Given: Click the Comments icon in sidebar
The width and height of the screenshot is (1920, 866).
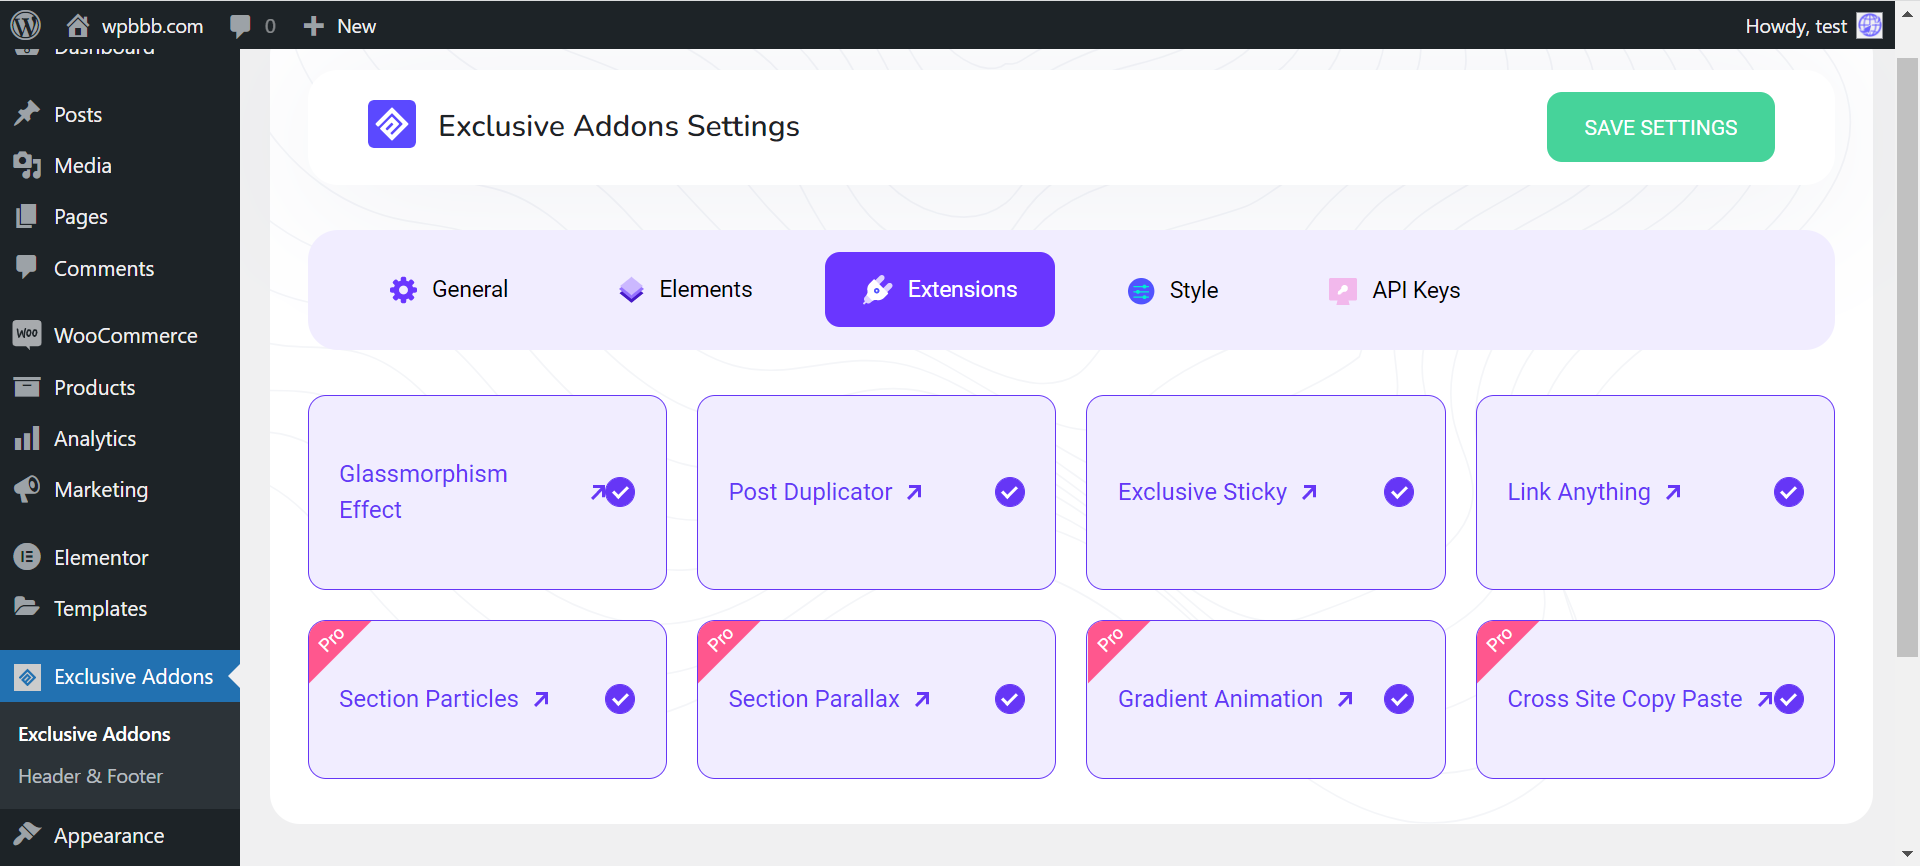Looking at the screenshot, I should 27,267.
